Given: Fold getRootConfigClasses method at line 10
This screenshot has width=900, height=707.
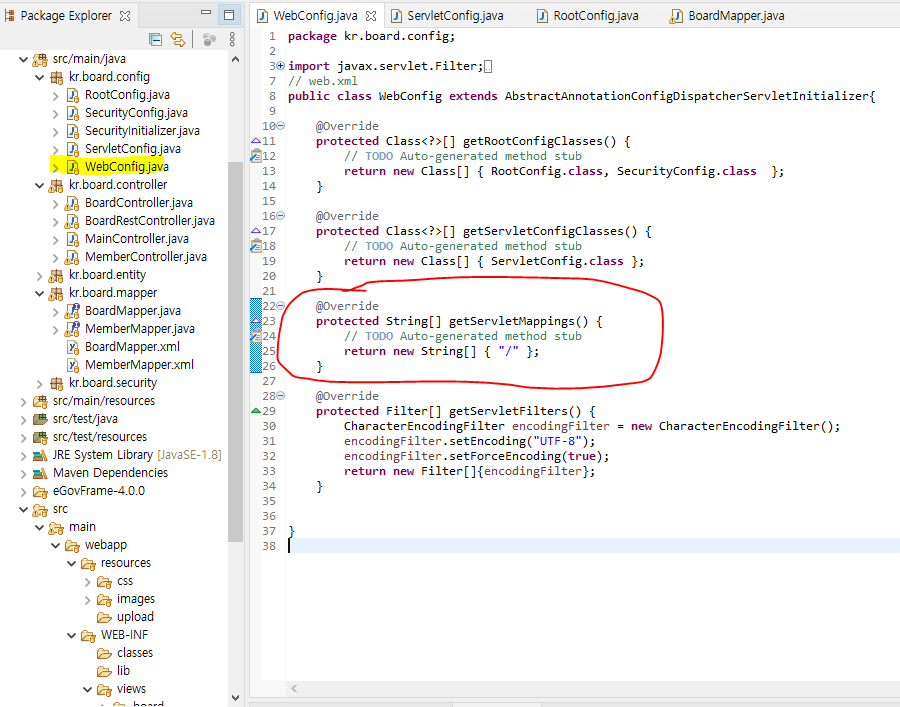Looking at the screenshot, I should [x=281, y=126].
